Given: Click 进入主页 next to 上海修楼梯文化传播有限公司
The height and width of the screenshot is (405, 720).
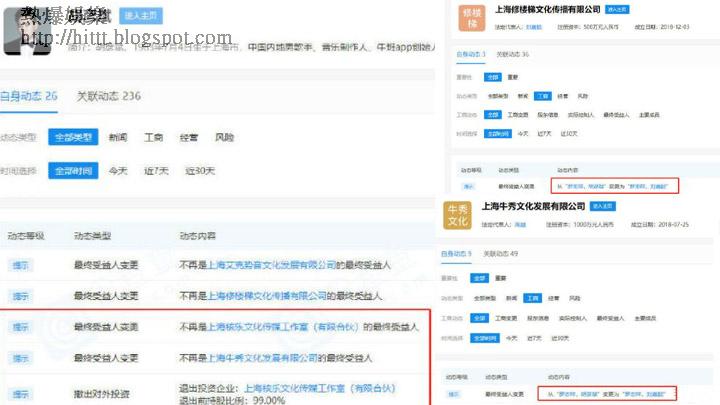Looking at the screenshot, I should pos(617,9).
